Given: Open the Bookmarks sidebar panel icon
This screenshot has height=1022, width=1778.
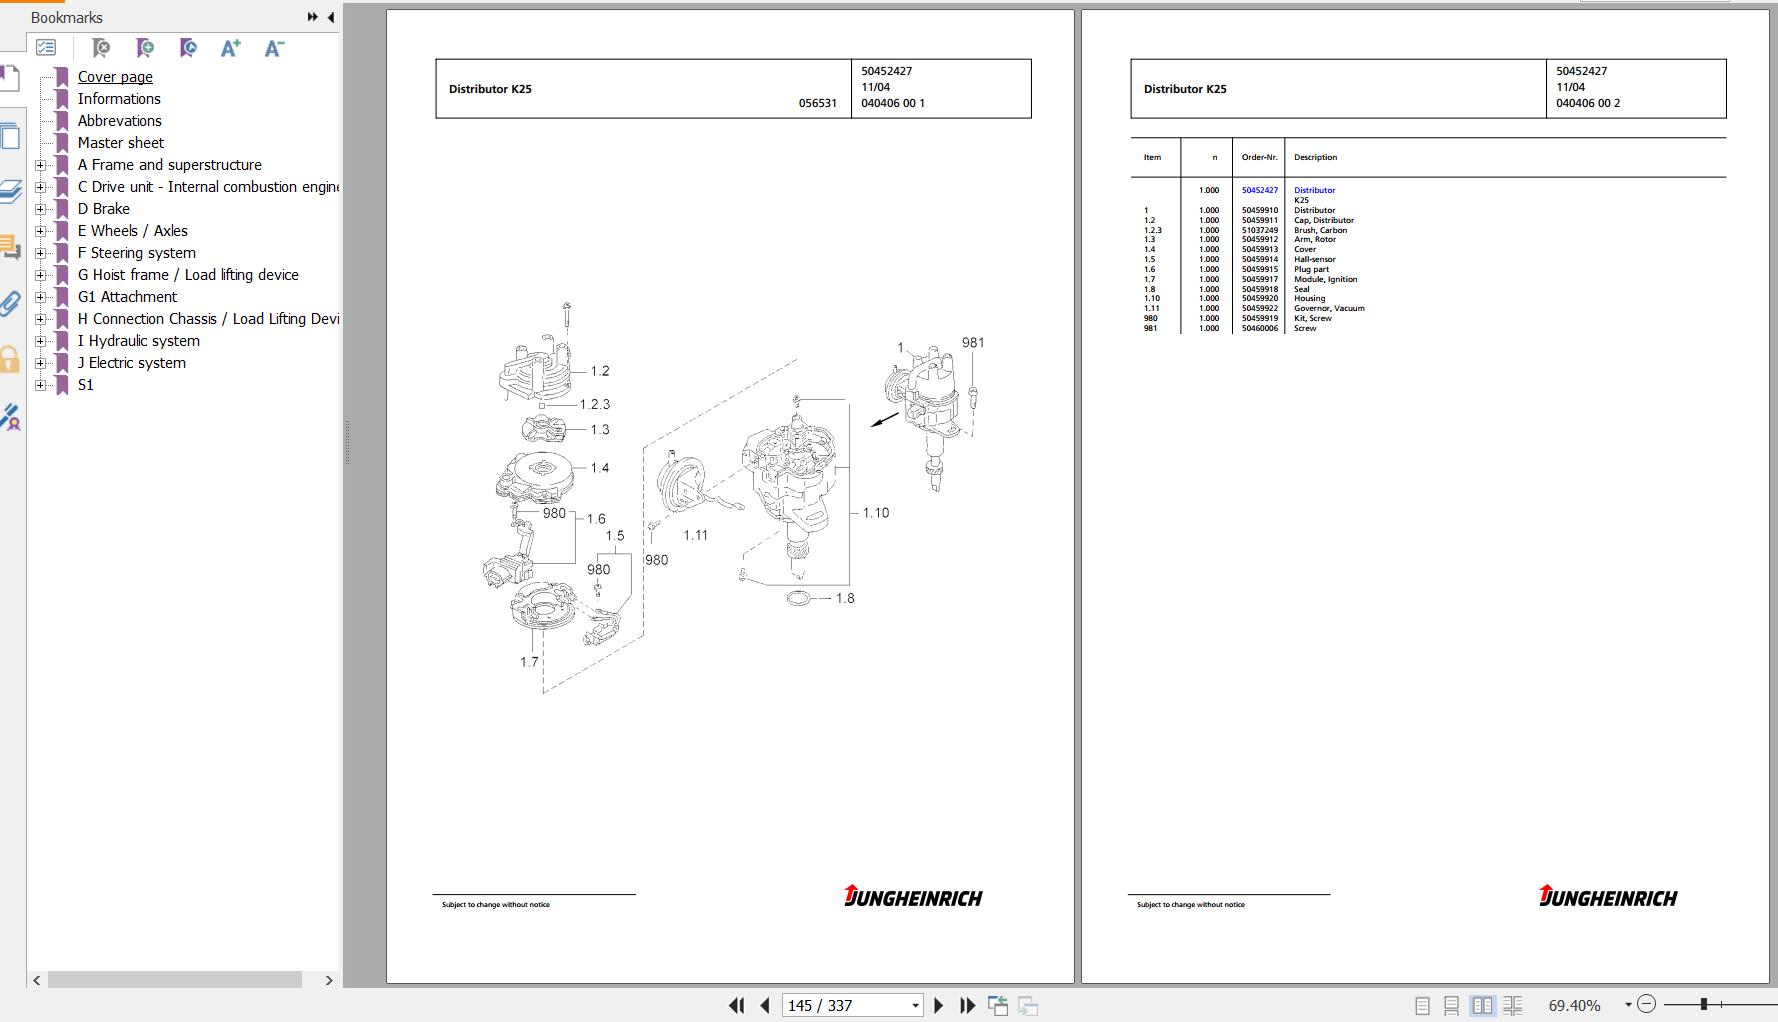Looking at the screenshot, I should coord(10,78).
